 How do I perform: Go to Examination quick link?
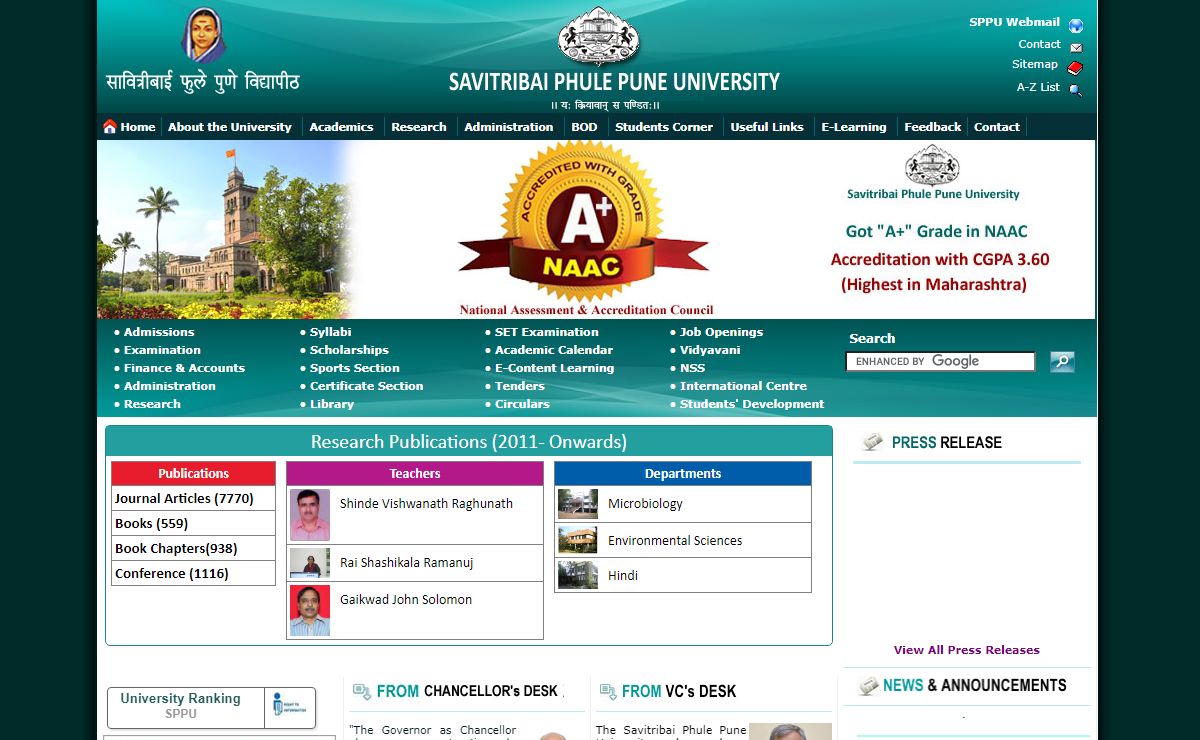[x=162, y=350]
